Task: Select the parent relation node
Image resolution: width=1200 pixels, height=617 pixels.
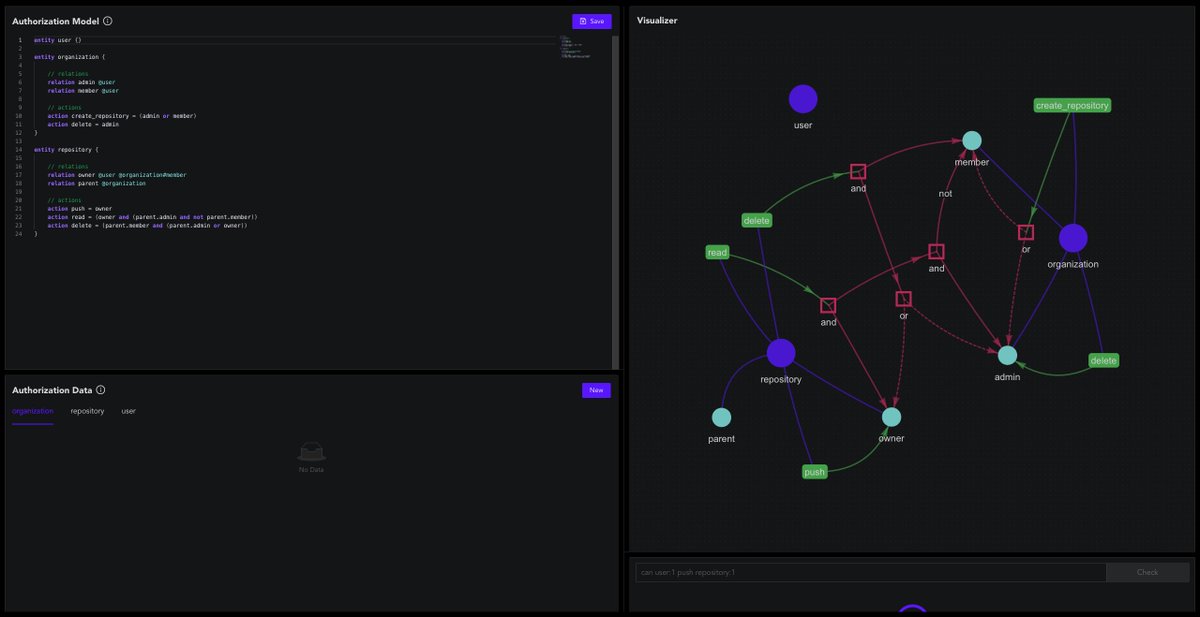Action: click(x=721, y=417)
